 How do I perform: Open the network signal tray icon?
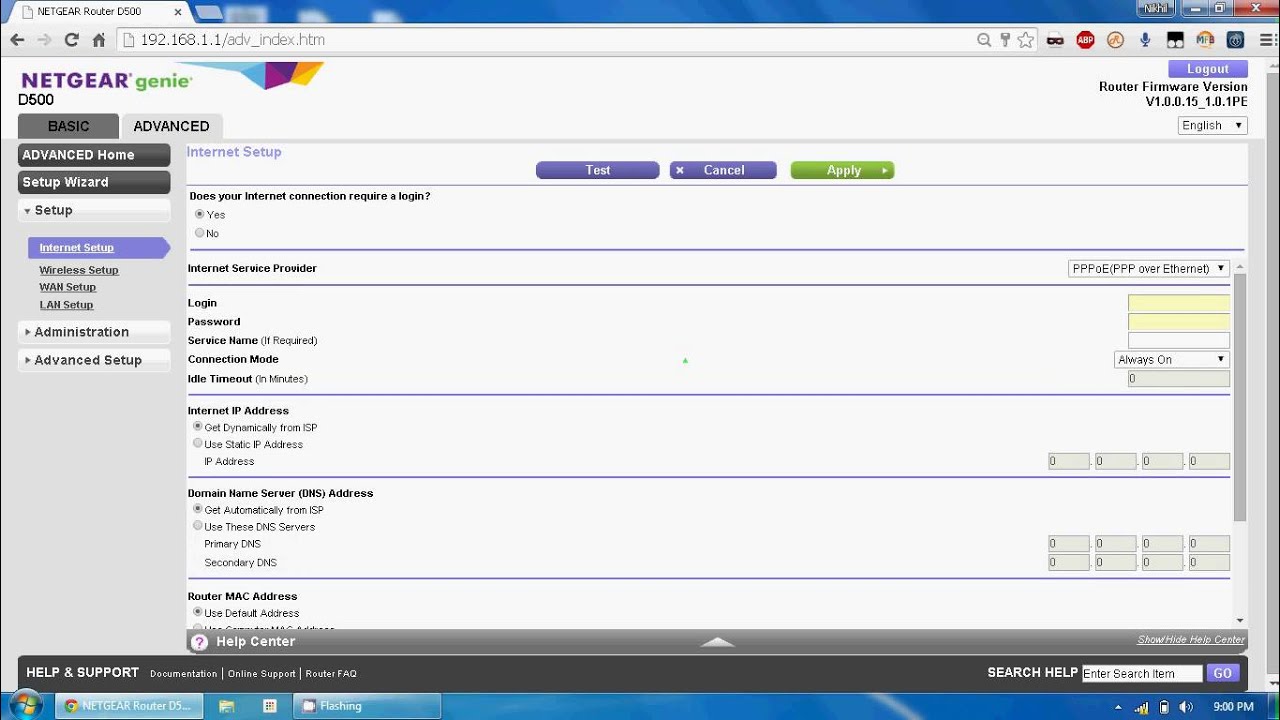point(1142,707)
